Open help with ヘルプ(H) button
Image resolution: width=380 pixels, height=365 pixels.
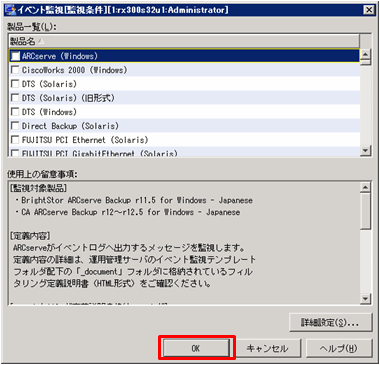pyautogui.click(x=339, y=349)
